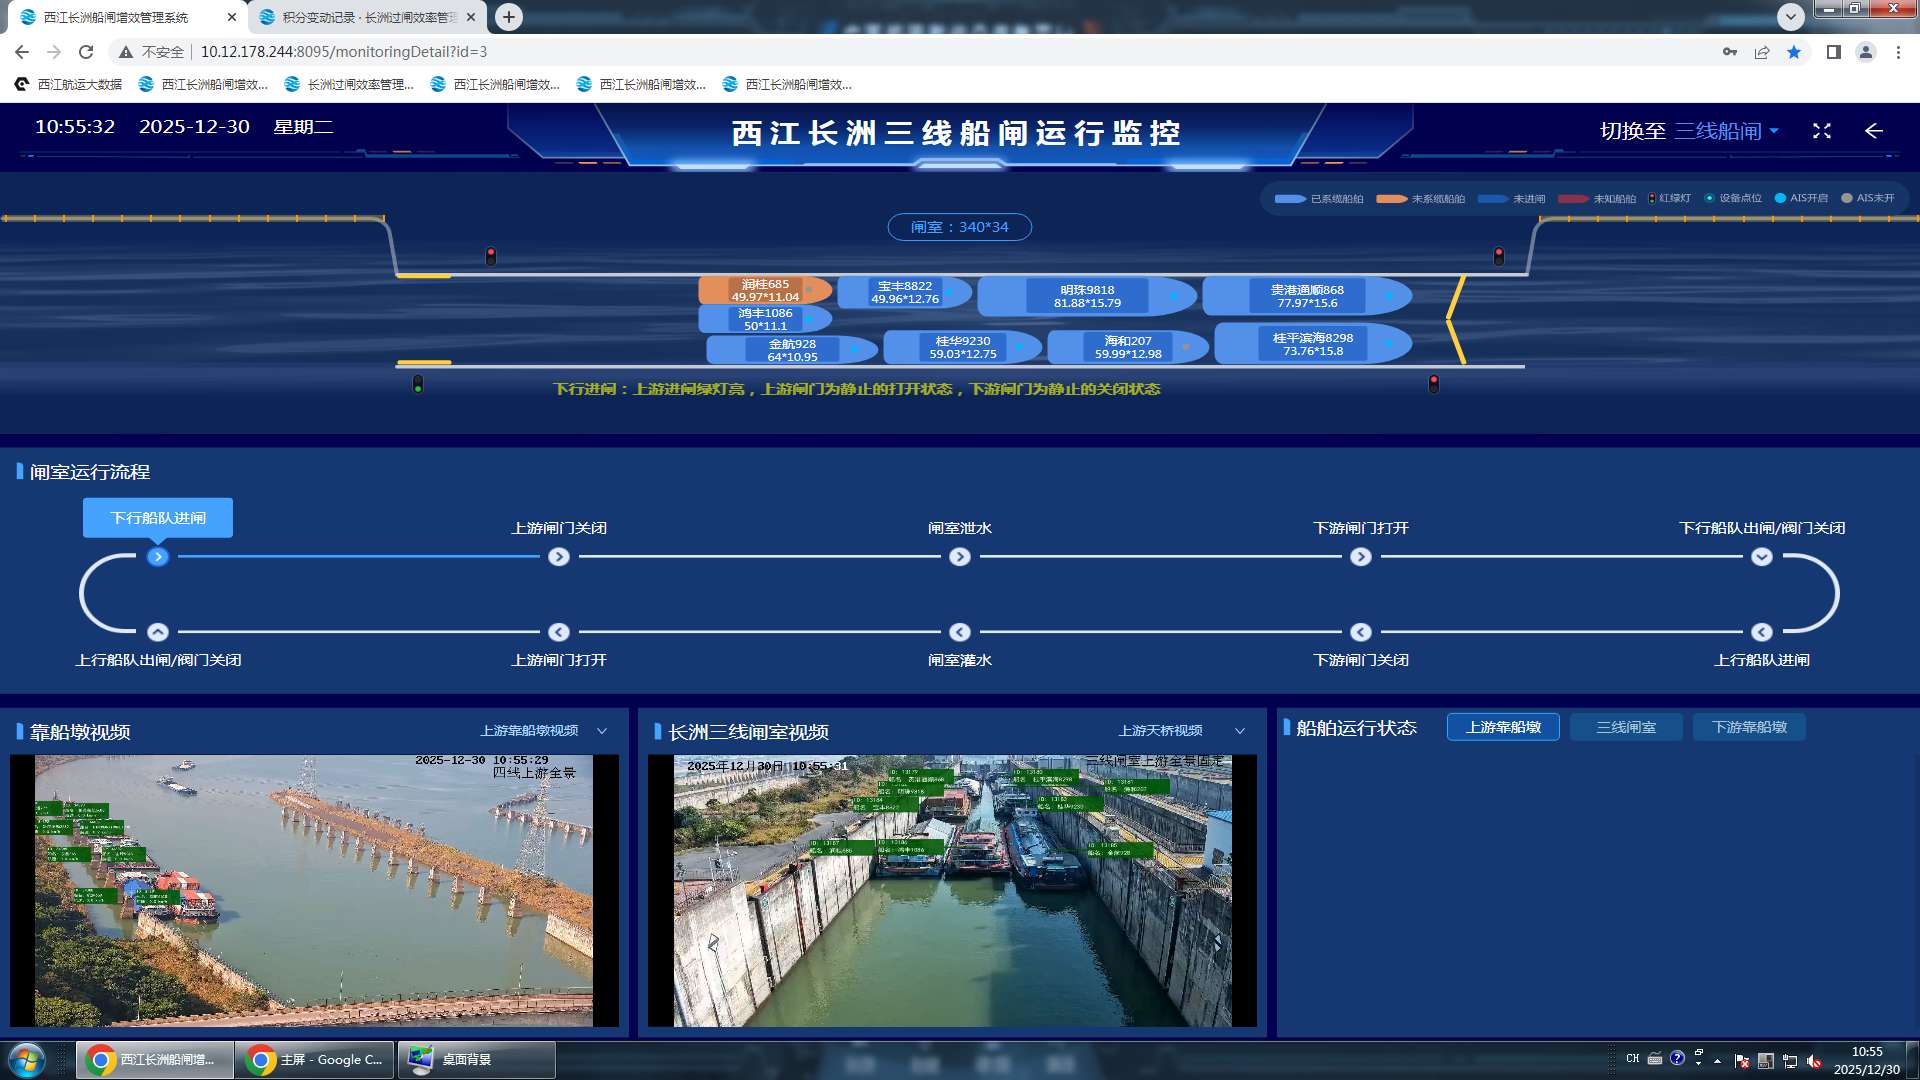Click the 长洲三线闸室 video feed
Viewport: 1920px width, 1080px height.
pos(952,890)
